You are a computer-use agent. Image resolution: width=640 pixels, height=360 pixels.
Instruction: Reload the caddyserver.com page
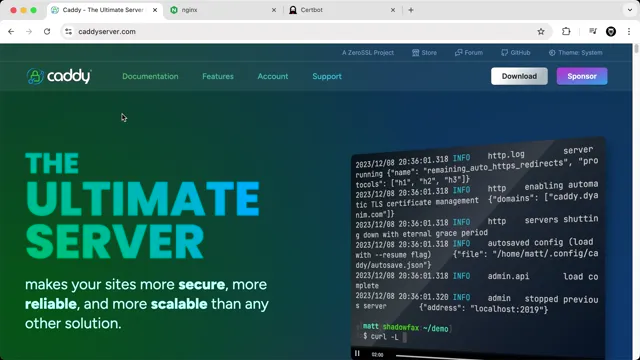click(x=47, y=31)
